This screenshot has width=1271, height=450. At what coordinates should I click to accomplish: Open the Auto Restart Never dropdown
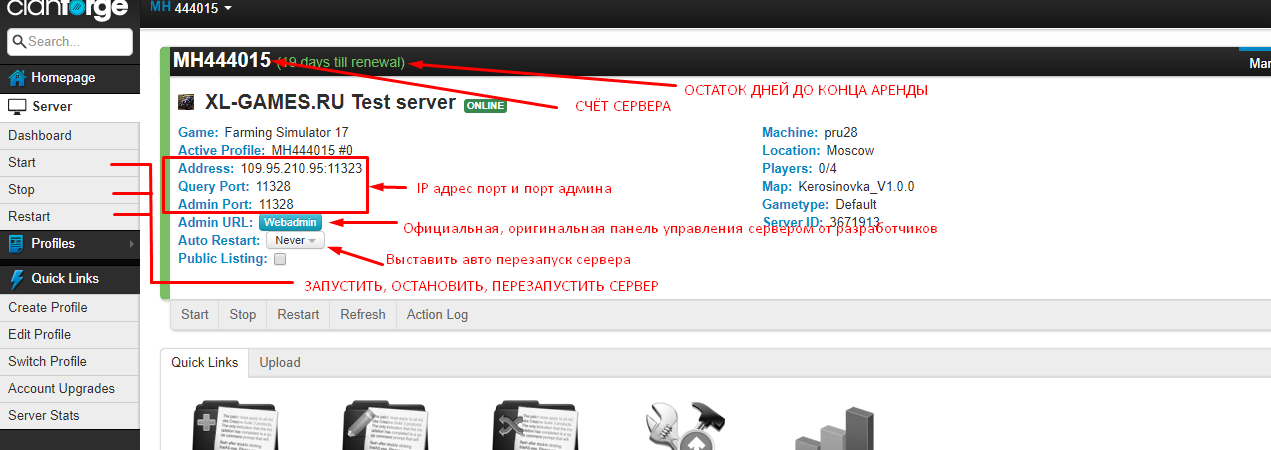point(295,241)
